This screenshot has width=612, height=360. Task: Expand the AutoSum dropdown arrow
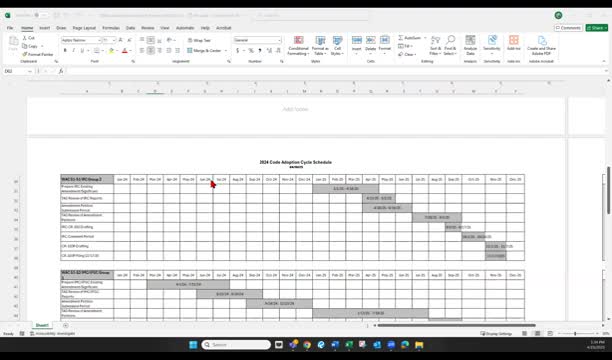(425, 38)
